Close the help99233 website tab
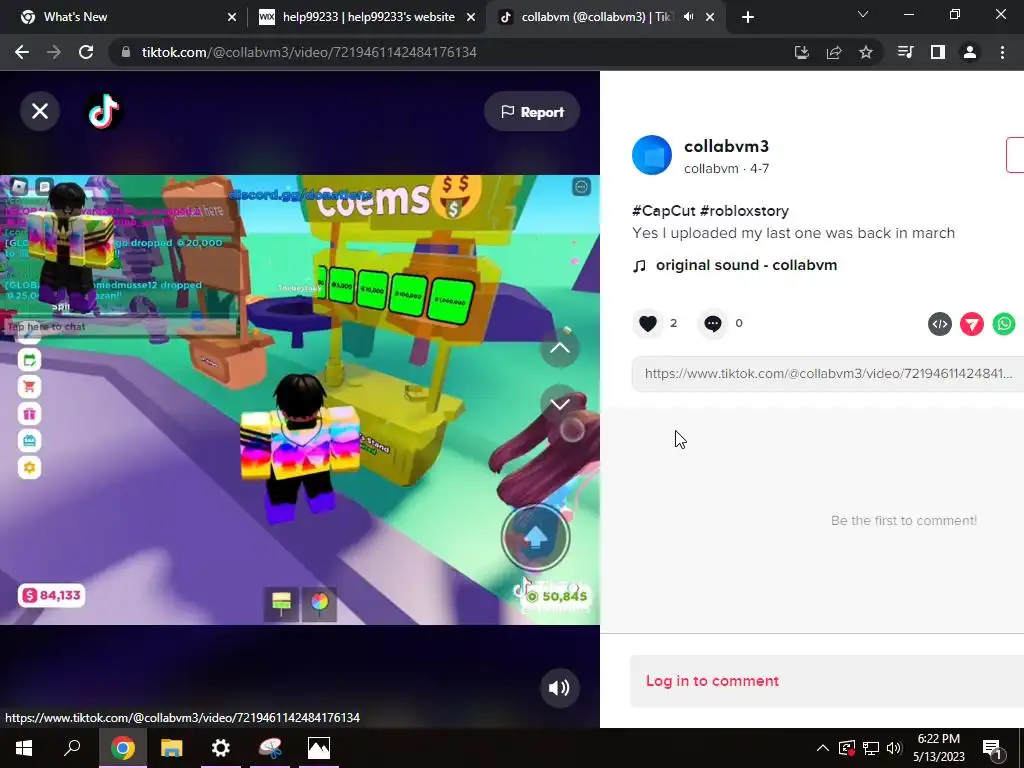Image resolution: width=1024 pixels, height=768 pixels. click(471, 18)
